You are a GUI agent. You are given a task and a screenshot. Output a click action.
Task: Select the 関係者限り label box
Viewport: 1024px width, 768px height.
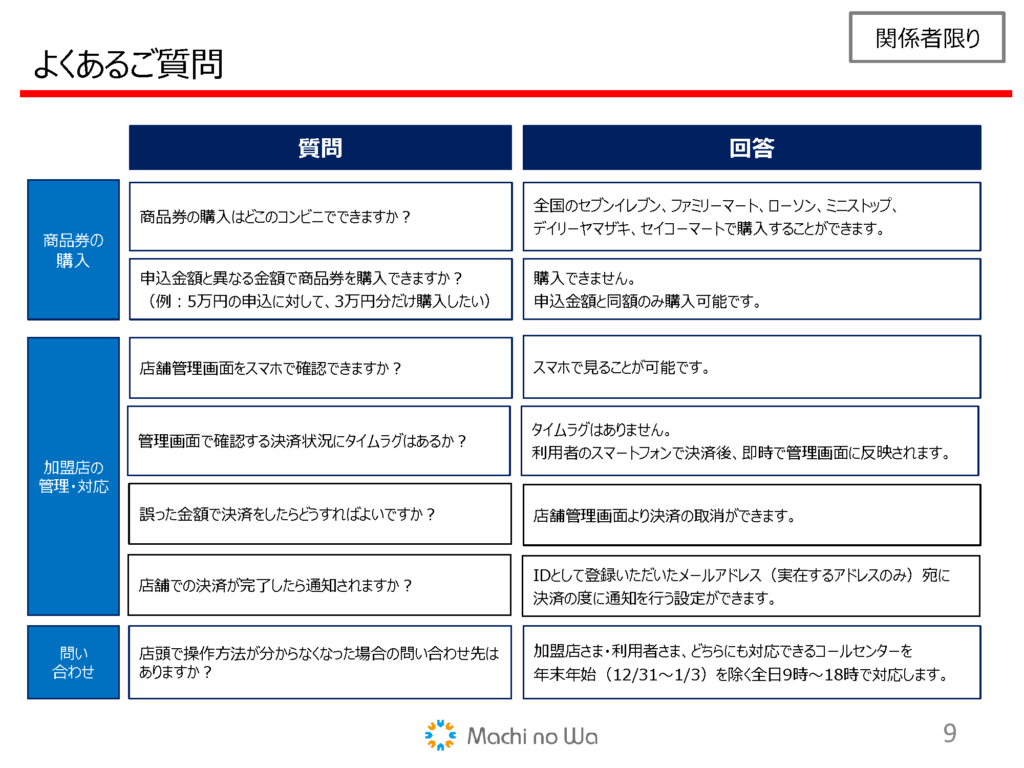(927, 39)
